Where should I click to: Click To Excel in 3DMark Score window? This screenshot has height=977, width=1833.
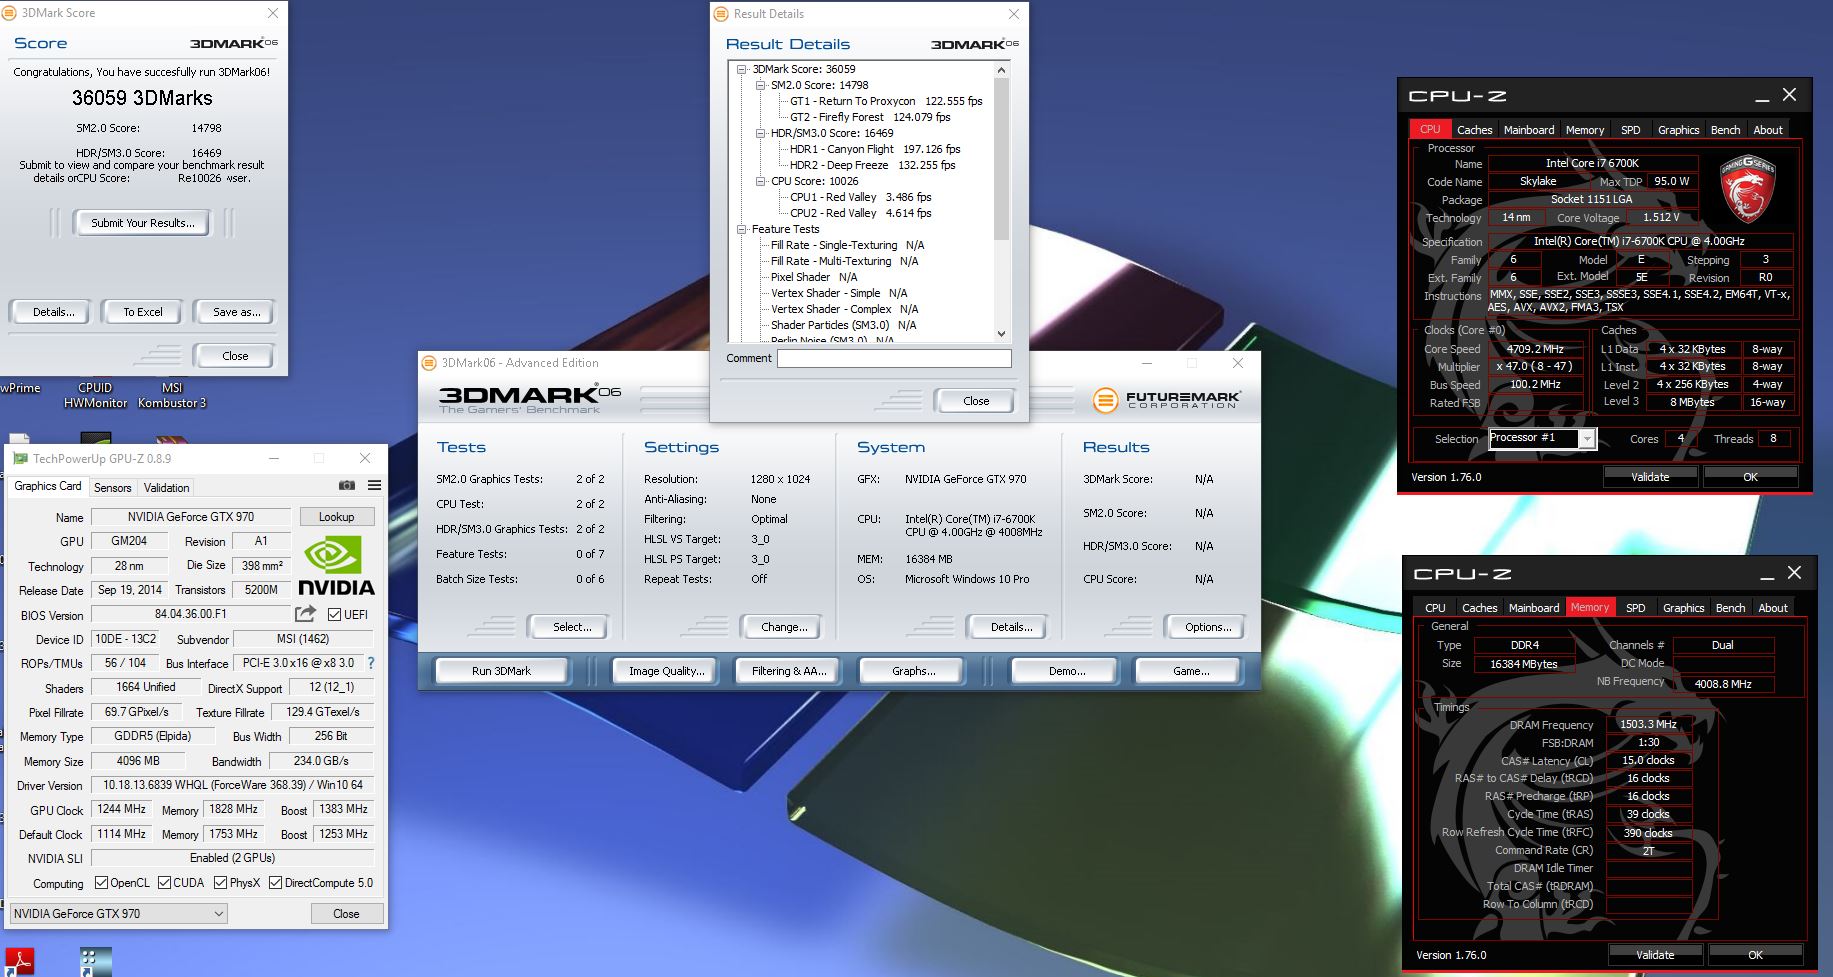pos(142,312)
